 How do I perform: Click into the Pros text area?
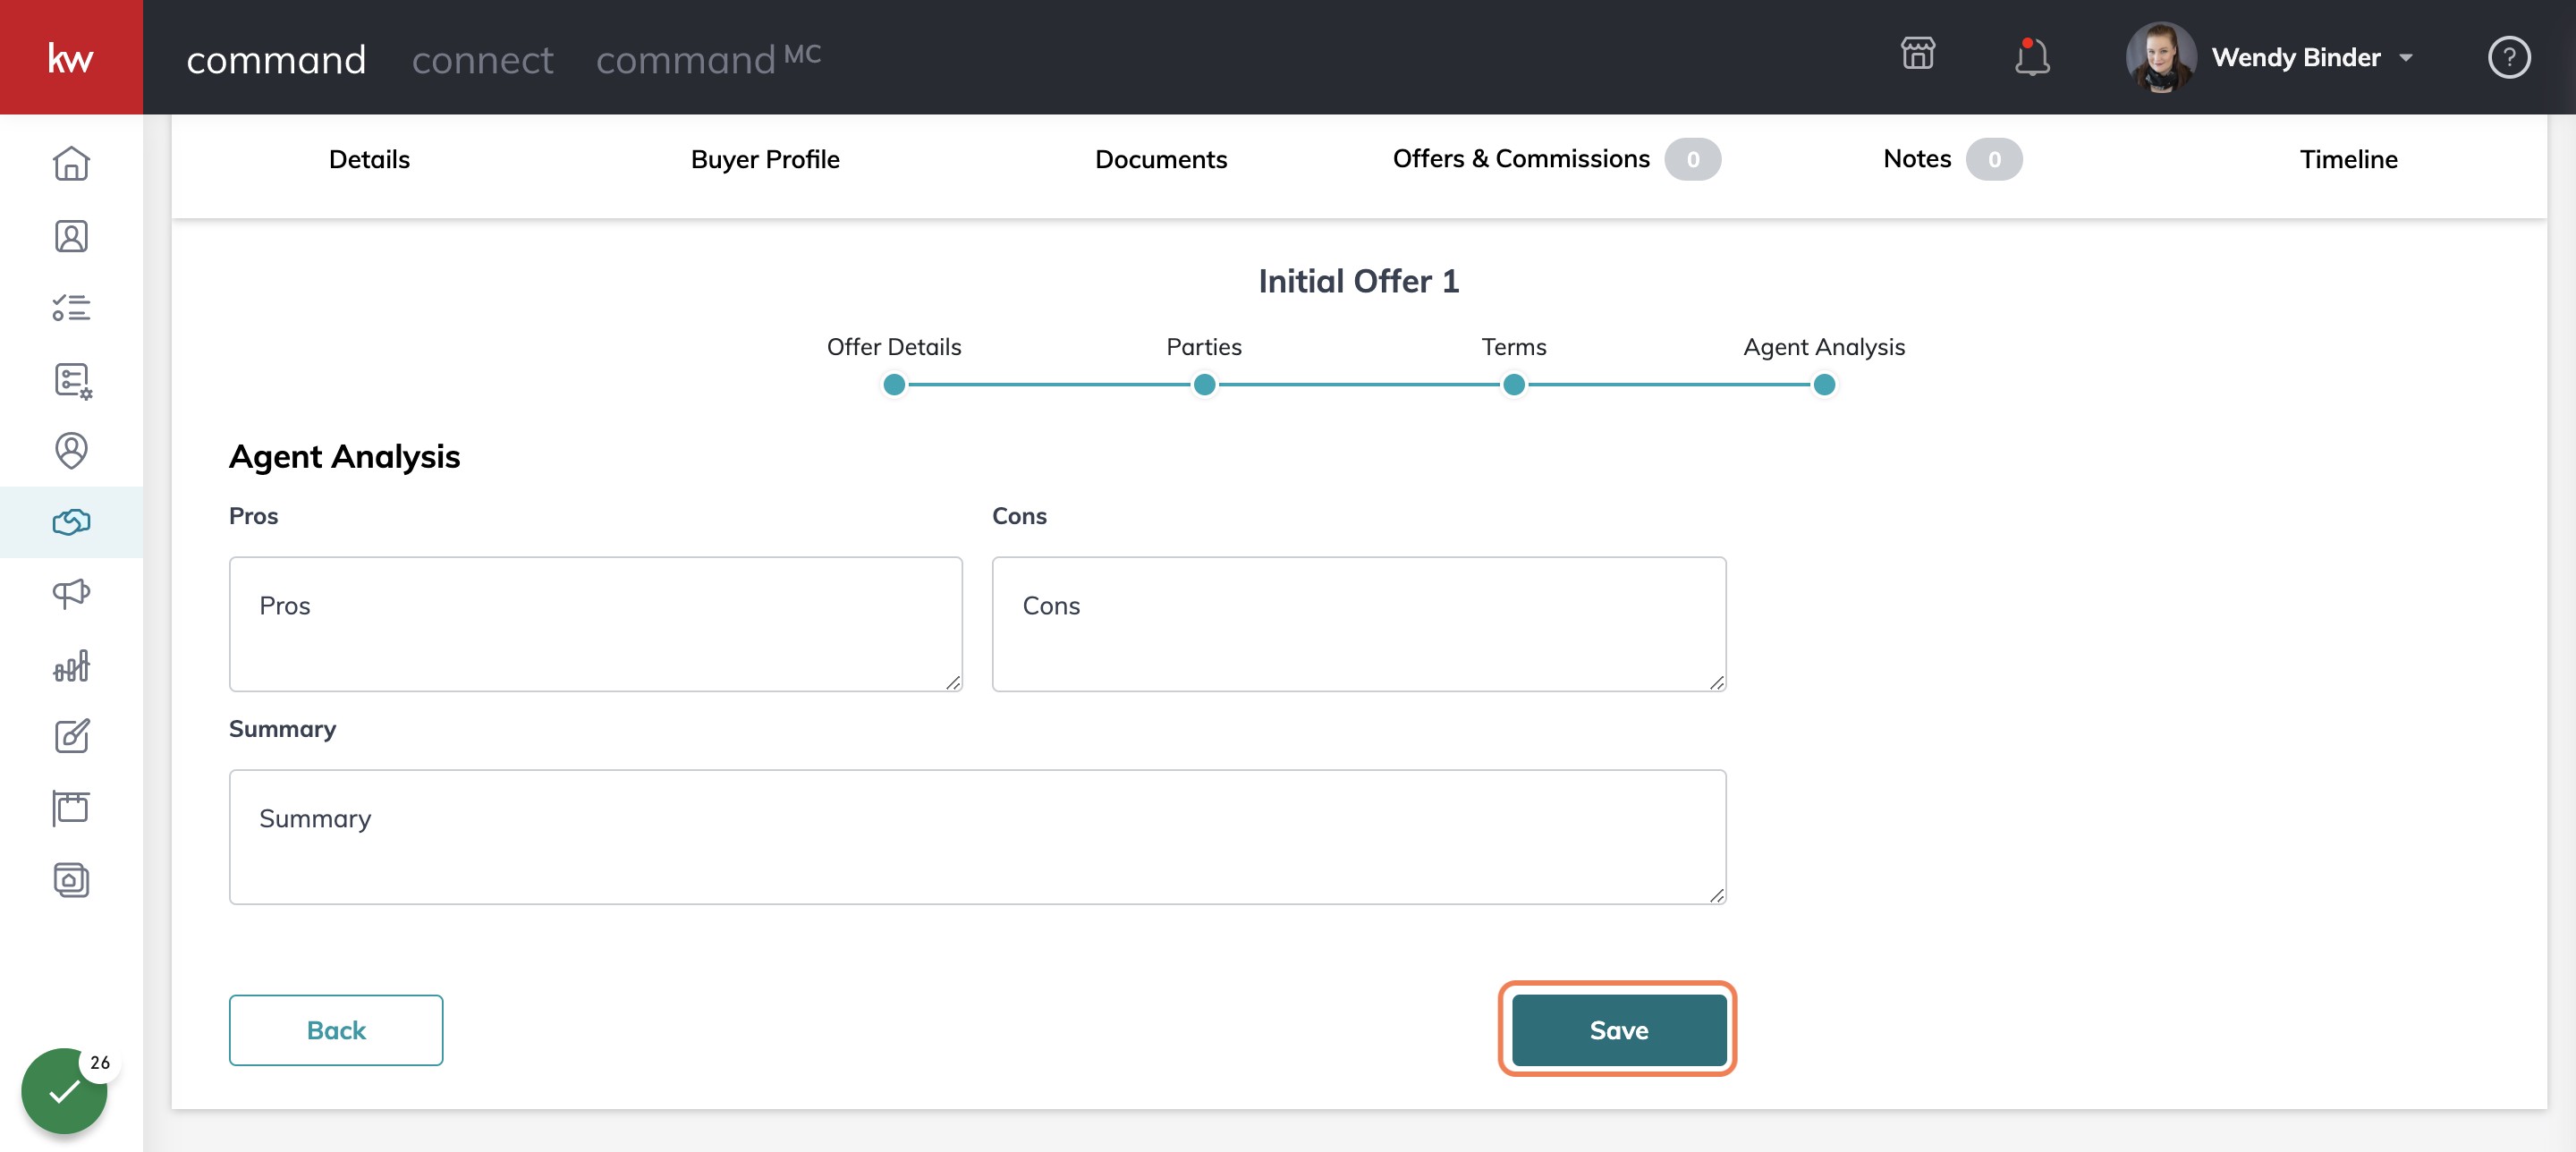pyautogui.click(x=595, y=624)
